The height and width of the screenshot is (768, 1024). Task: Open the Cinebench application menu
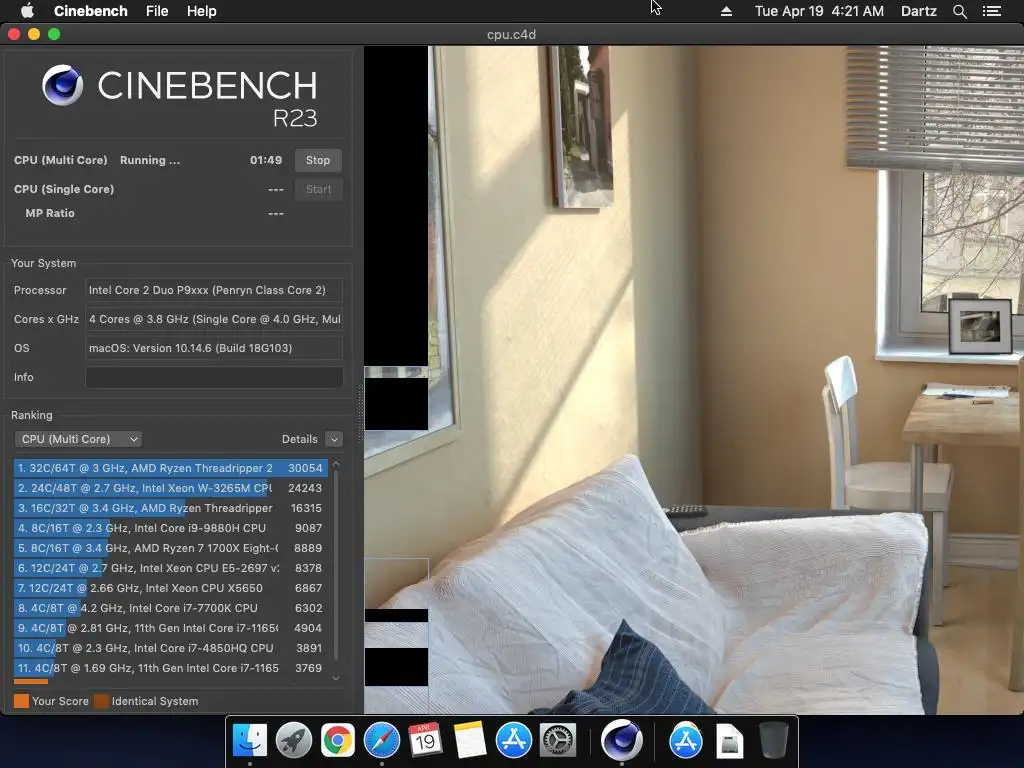[90, 11]
